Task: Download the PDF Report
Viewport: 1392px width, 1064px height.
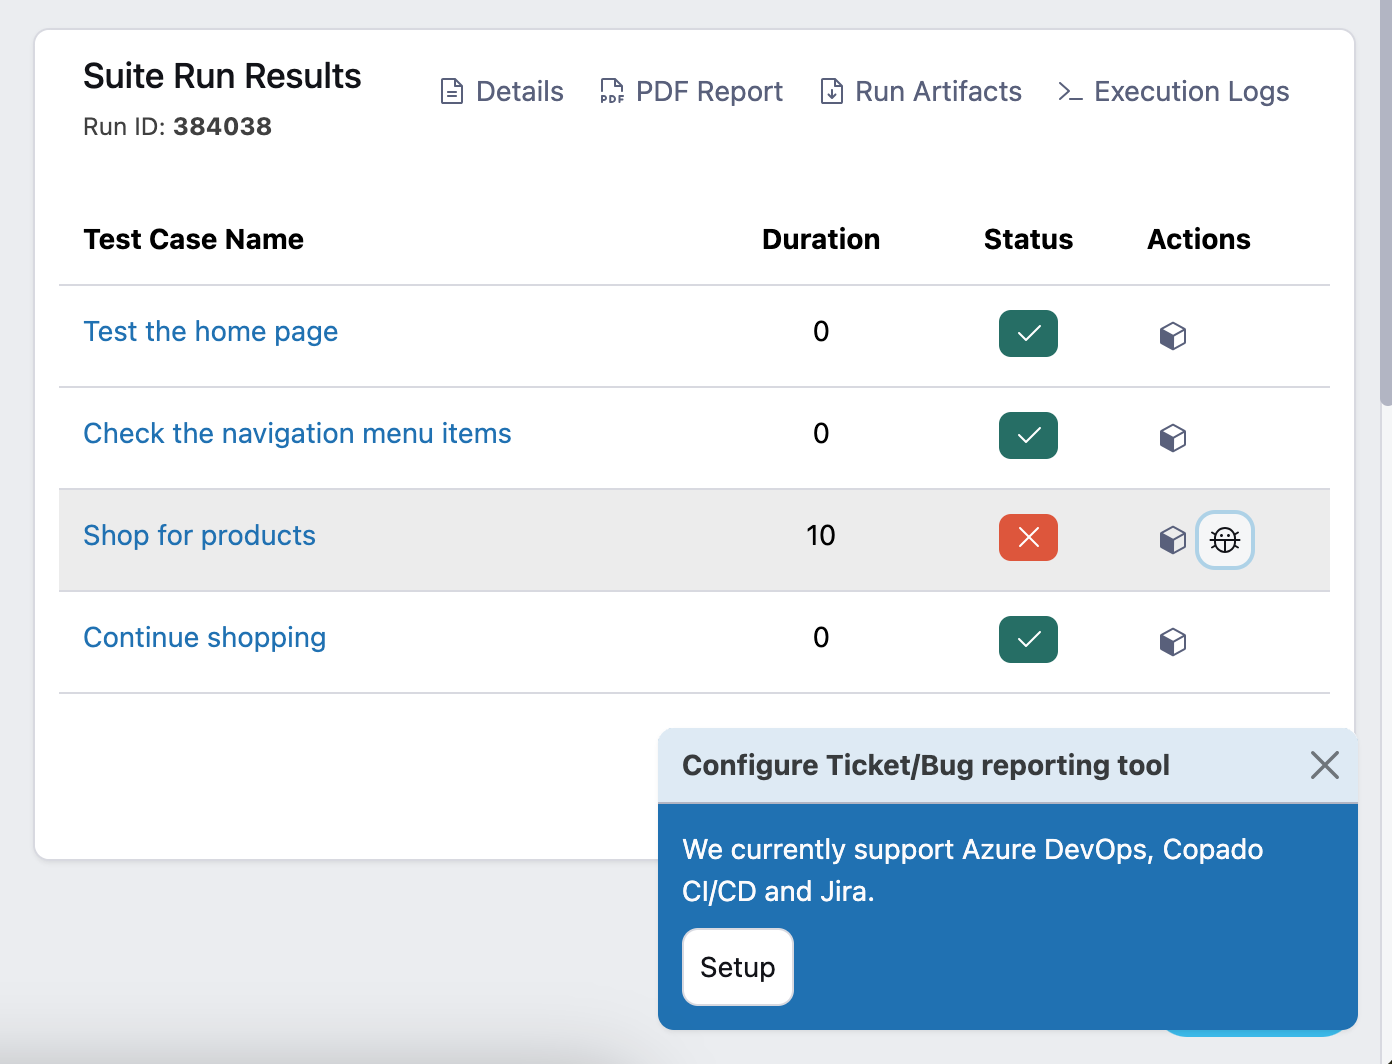Action: 691,92
